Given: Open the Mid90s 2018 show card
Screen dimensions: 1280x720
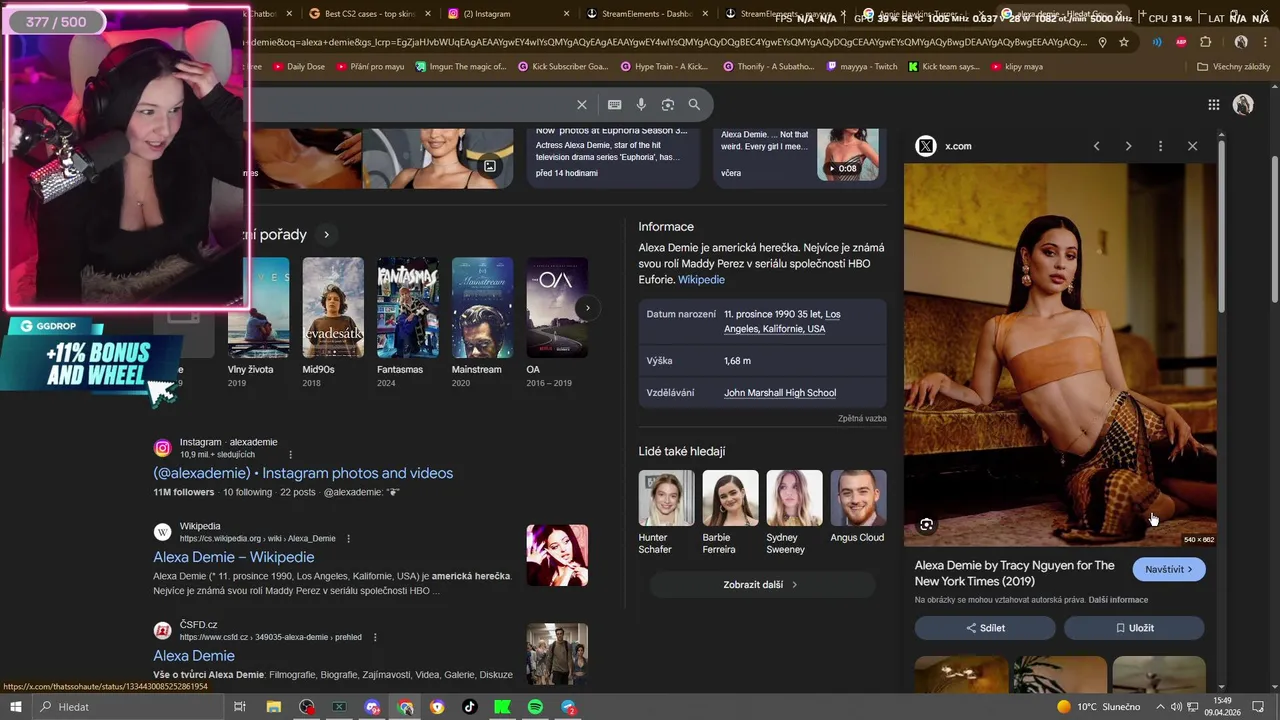Looking at the screenshot, I should point(333,323).
